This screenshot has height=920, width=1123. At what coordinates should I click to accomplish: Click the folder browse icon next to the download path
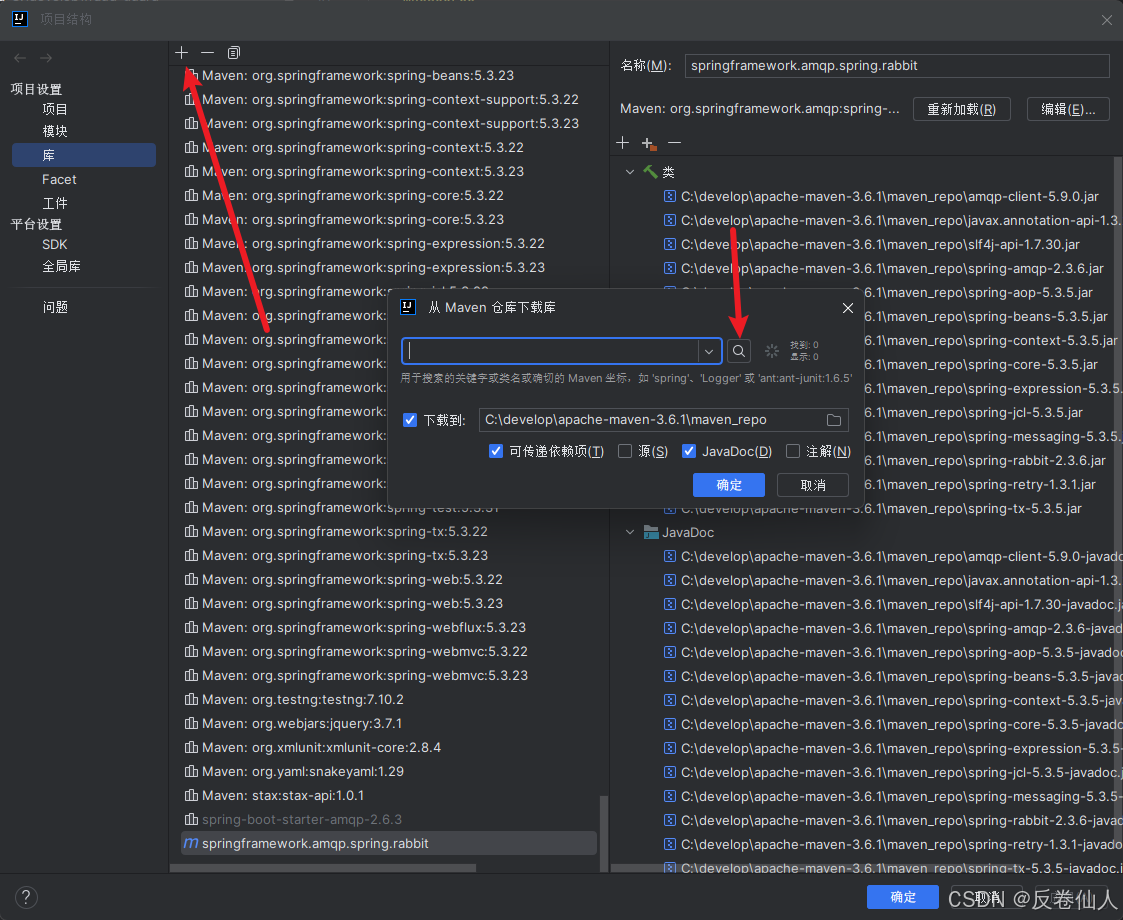point(835,420)
